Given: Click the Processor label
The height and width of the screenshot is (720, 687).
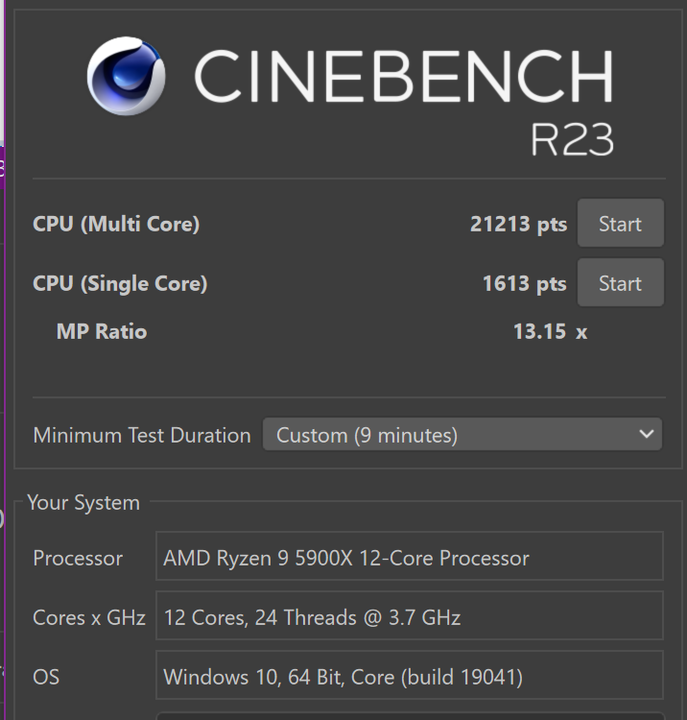Looking at the screenshot, I should point(78,558).
